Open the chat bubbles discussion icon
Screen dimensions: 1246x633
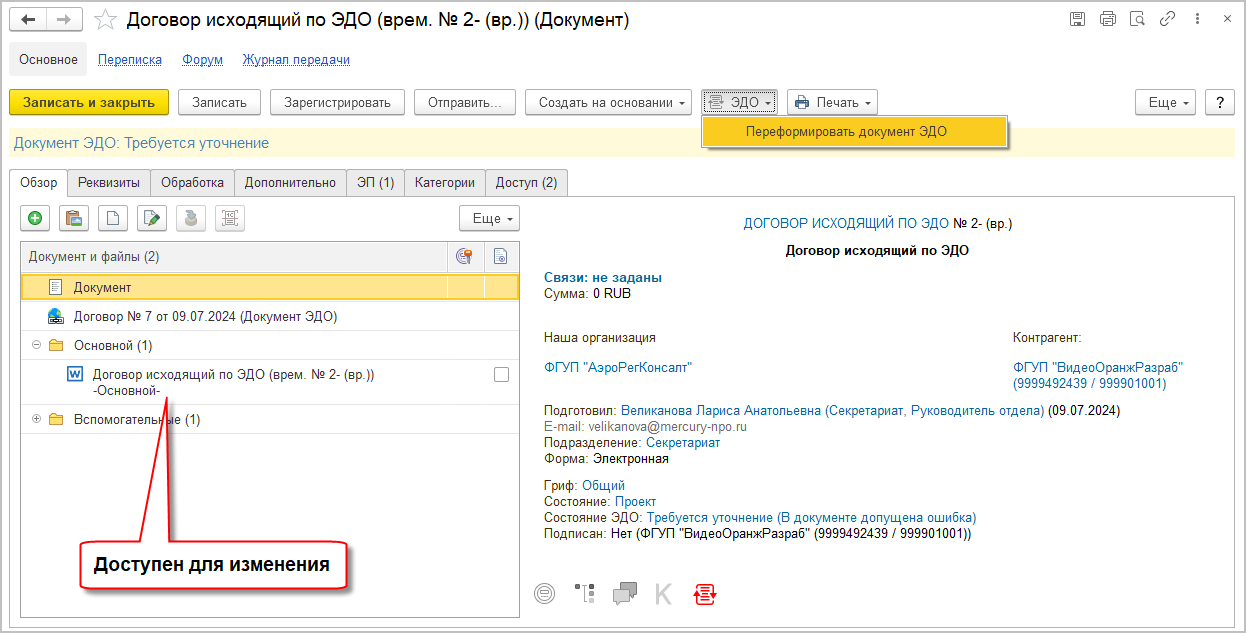[625, 593]
